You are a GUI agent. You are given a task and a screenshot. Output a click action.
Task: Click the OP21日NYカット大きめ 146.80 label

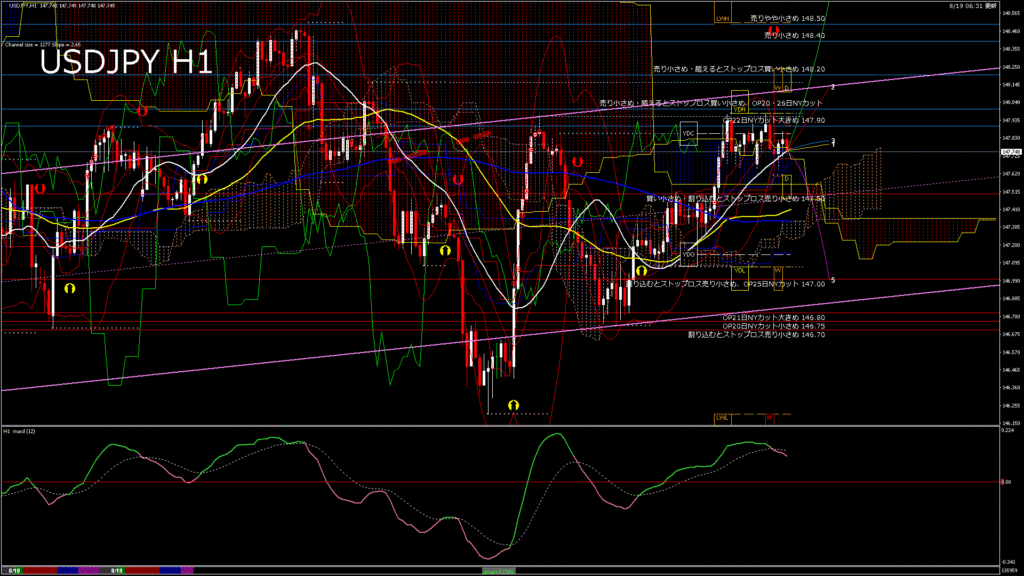coord(773,317)
